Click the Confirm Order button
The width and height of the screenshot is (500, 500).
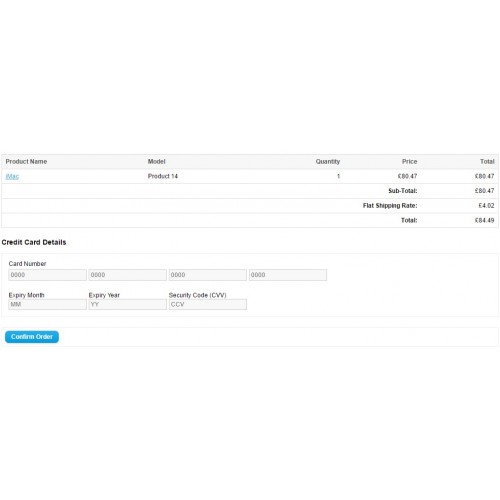(x=32, y=337)
